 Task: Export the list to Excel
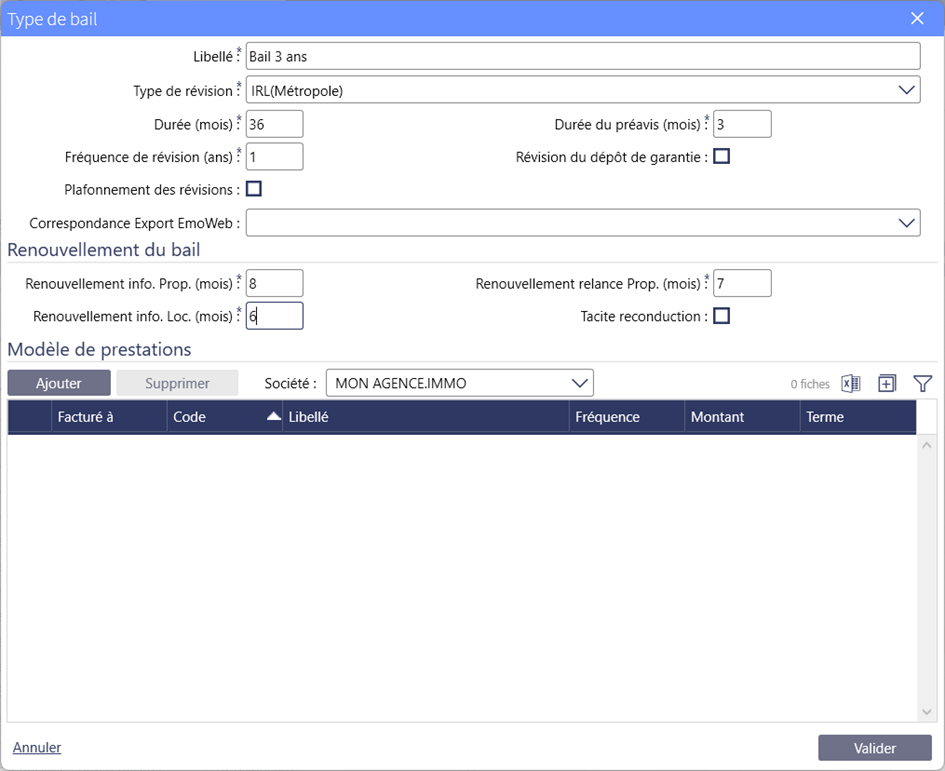[x=851, y=384]
